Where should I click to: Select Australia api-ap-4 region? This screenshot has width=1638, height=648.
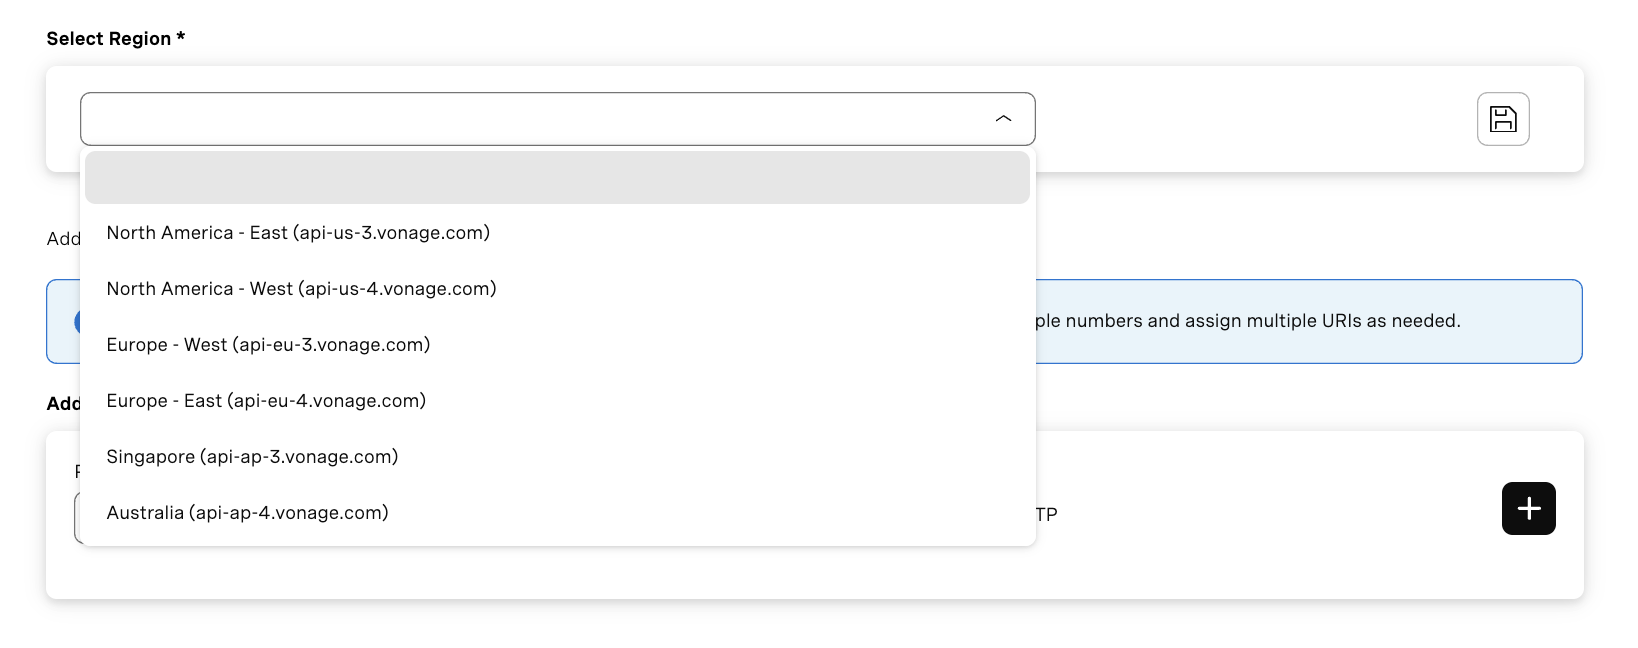click(247, 512)
